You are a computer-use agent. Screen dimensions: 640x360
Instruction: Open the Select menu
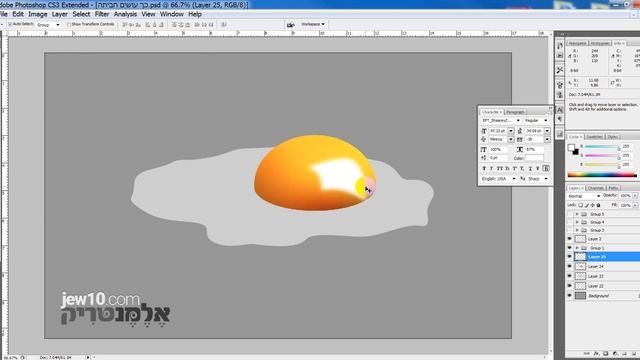pos(81,14)
